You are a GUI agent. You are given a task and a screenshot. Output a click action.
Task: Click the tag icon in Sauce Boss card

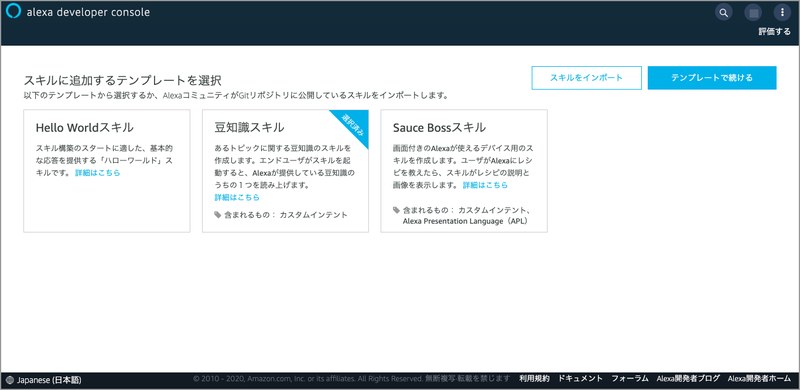[396, 210]
